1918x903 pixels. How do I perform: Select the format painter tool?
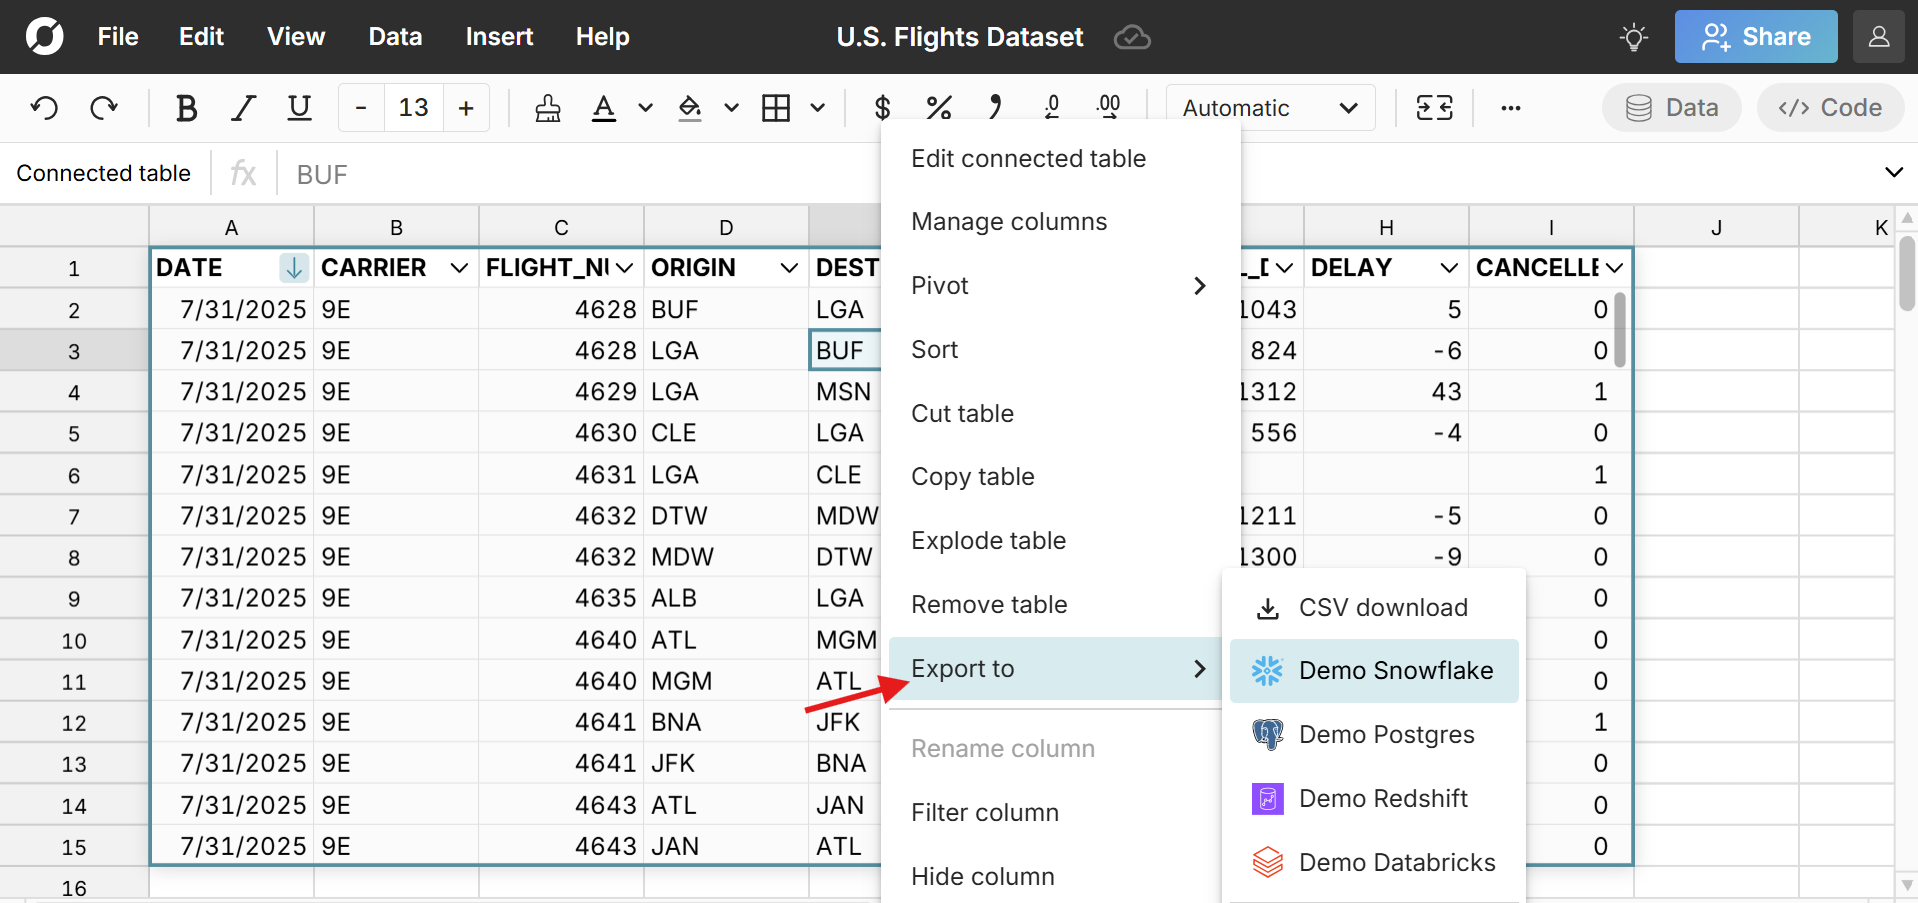coord(547,108)
